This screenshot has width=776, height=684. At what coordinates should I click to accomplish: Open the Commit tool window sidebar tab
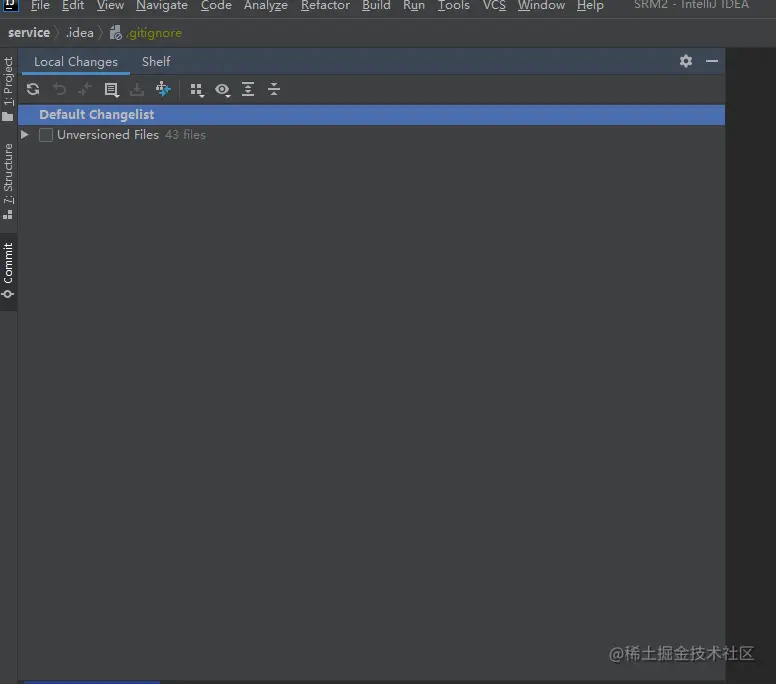point(8,271)
